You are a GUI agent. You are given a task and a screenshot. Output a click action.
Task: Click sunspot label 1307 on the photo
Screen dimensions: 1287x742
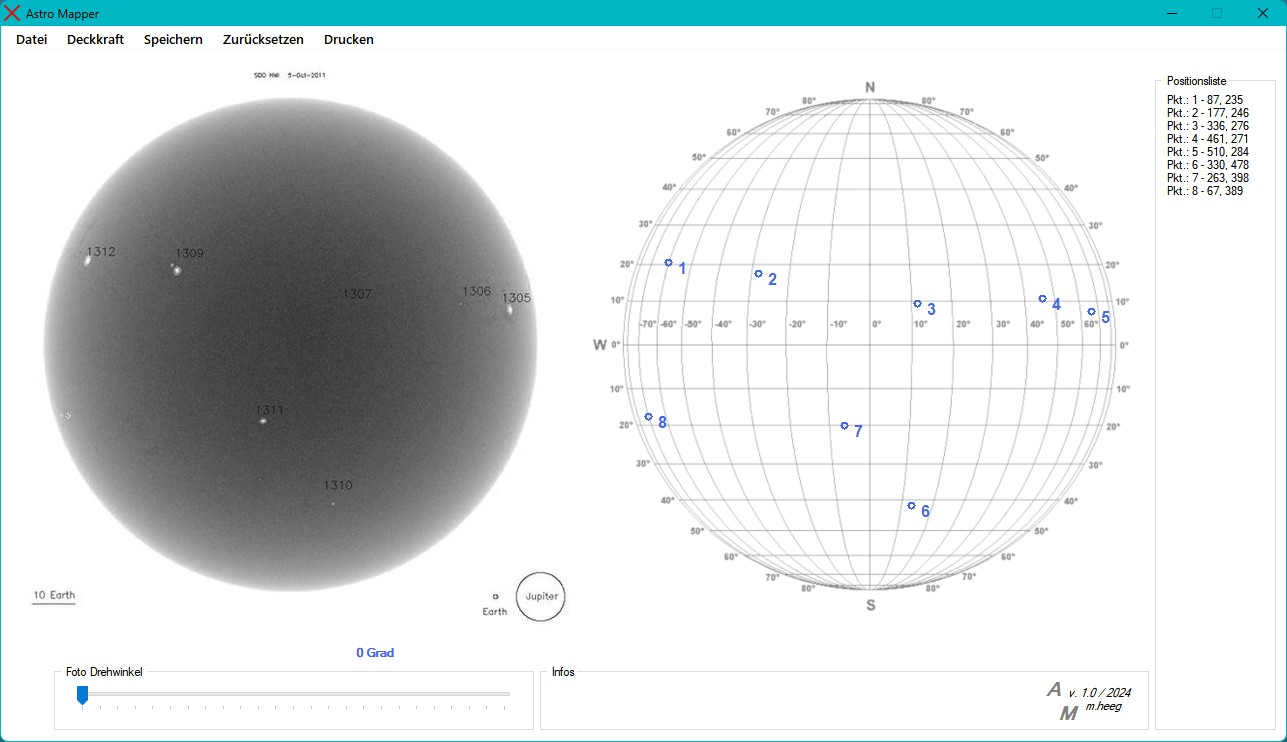pos(357,294)
